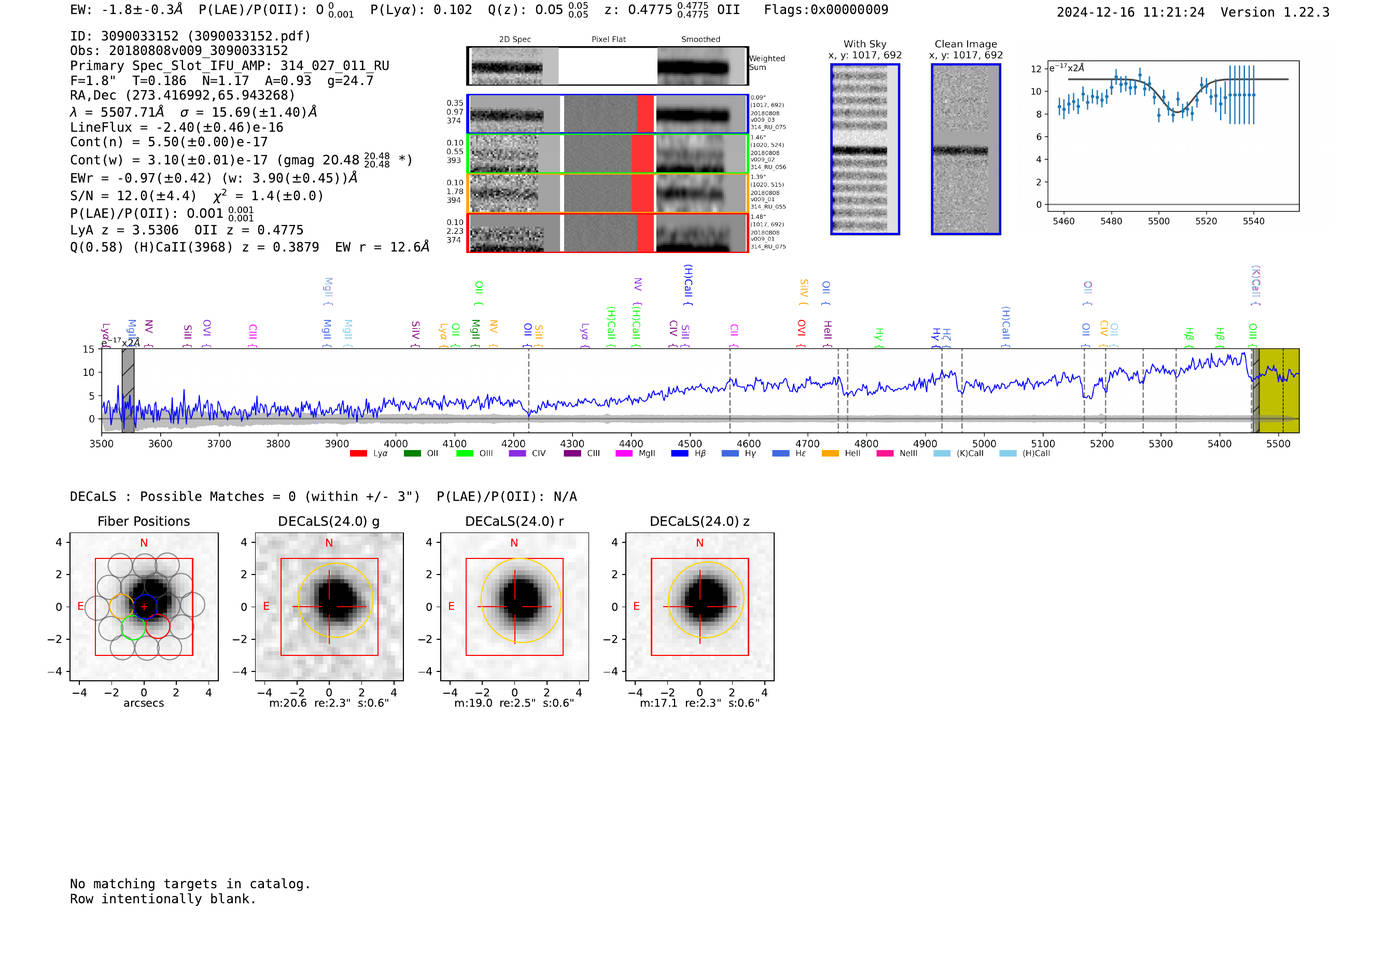Select the Primary Spec_Slot_IFU_AMP 314_027_011_RU line

230,66
